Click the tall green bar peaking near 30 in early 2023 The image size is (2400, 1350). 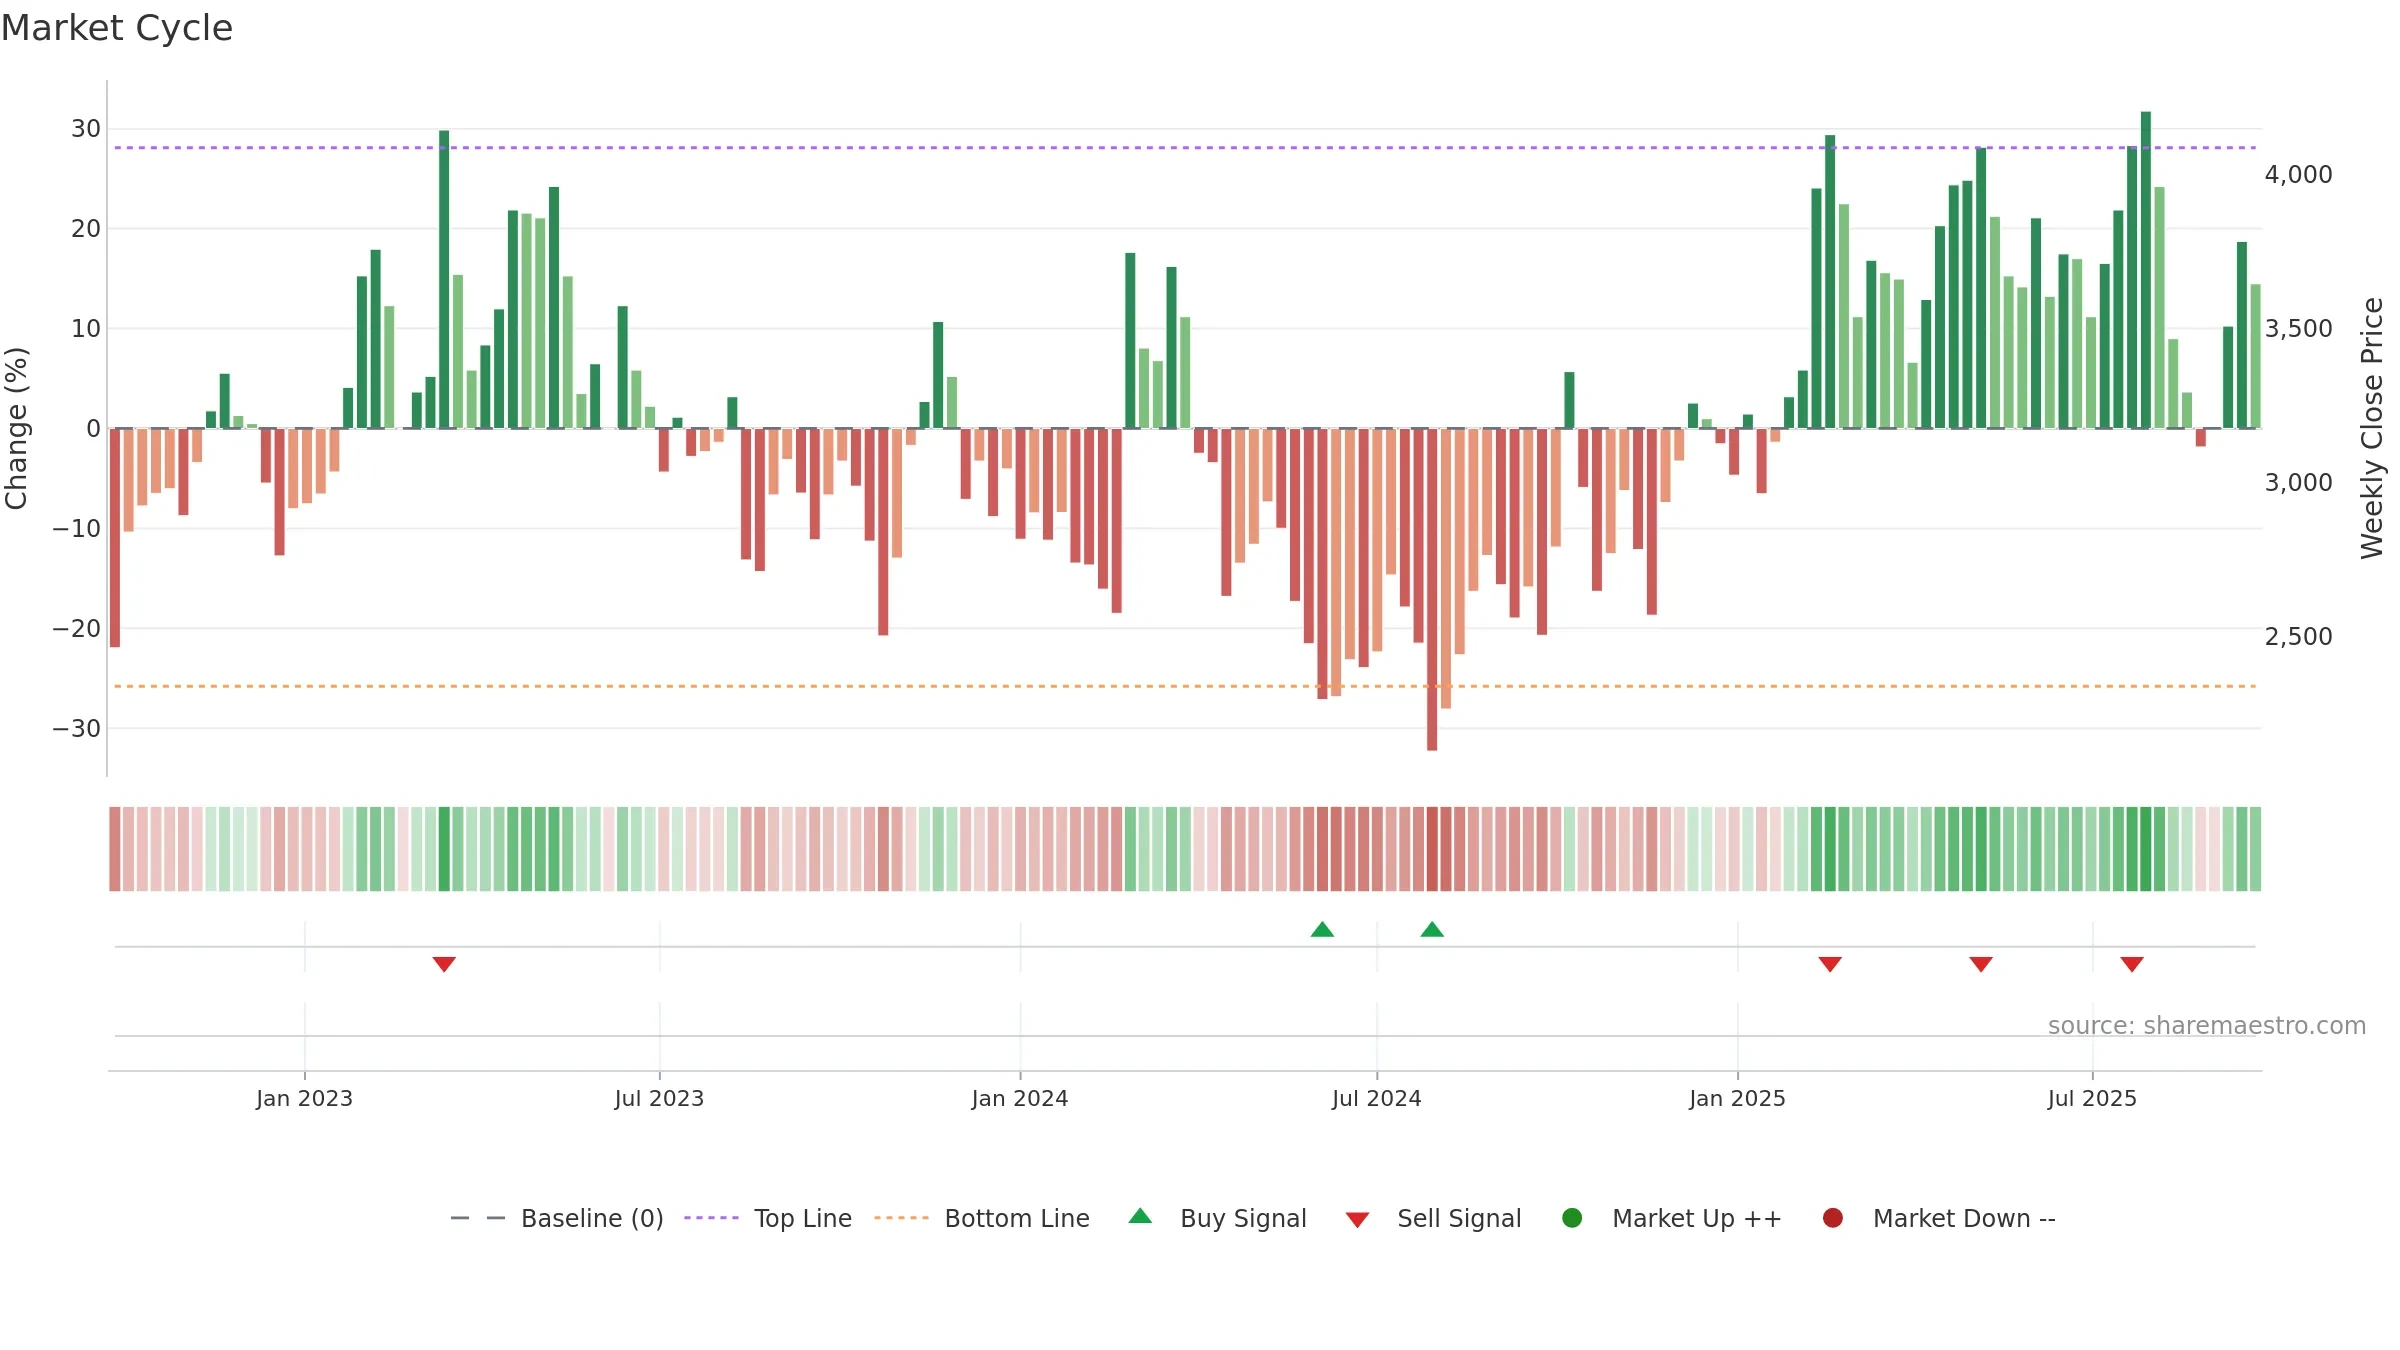(444, 279)
